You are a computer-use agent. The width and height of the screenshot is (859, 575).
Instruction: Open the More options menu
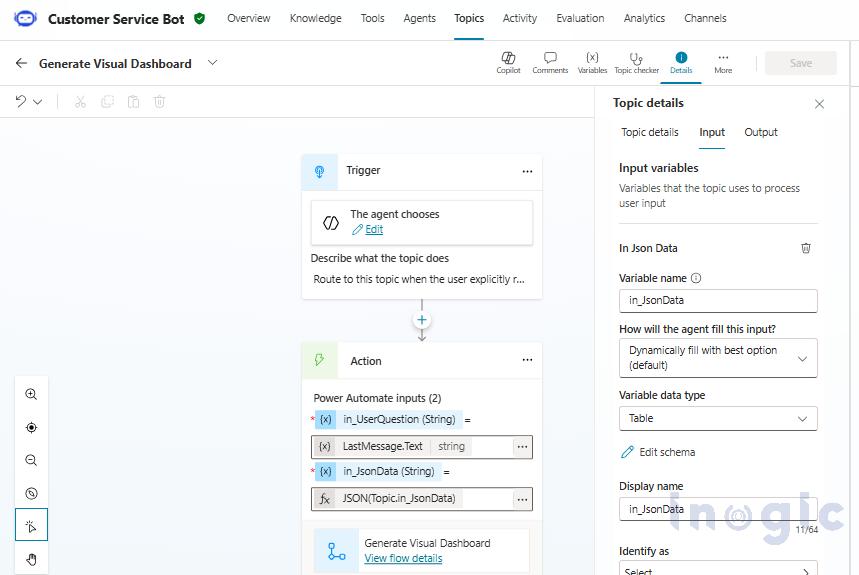point(723,63)
